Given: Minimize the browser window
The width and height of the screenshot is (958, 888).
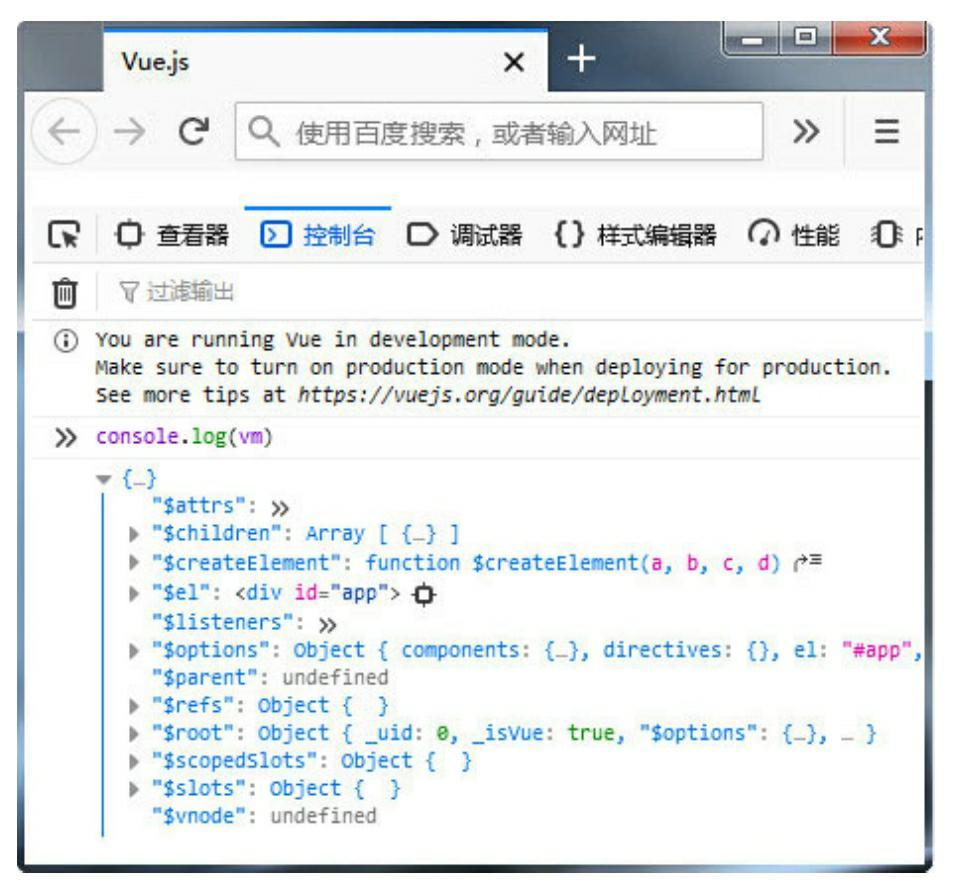Looking at the screenshot, I should pyautogui.click(x=751, y=39).
